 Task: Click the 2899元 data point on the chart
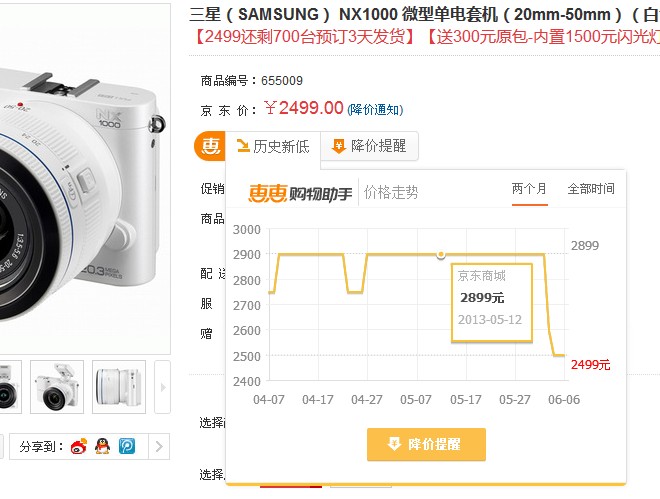pos(441,254)
